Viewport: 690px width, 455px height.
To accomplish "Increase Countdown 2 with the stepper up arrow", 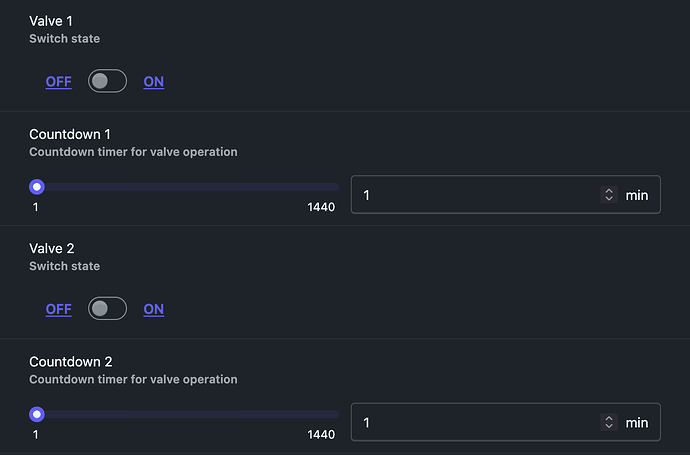I will coord(609,419).
